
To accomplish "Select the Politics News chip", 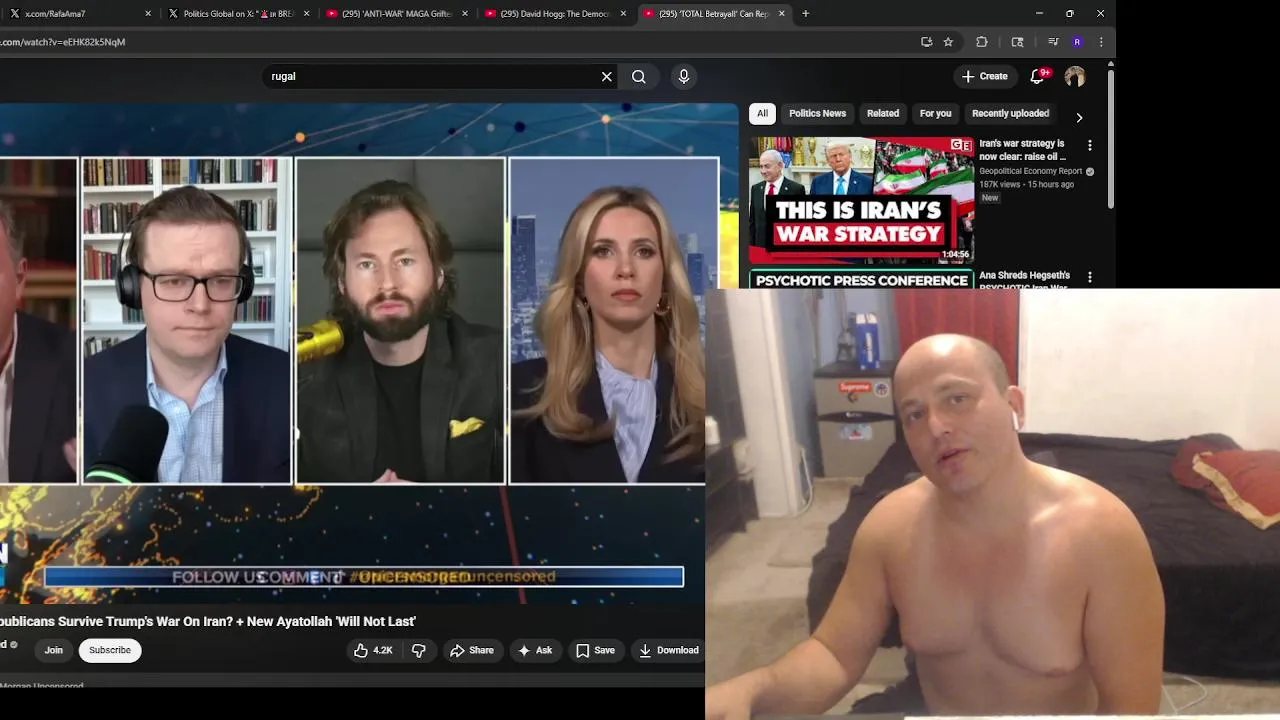I will [817, 113].
